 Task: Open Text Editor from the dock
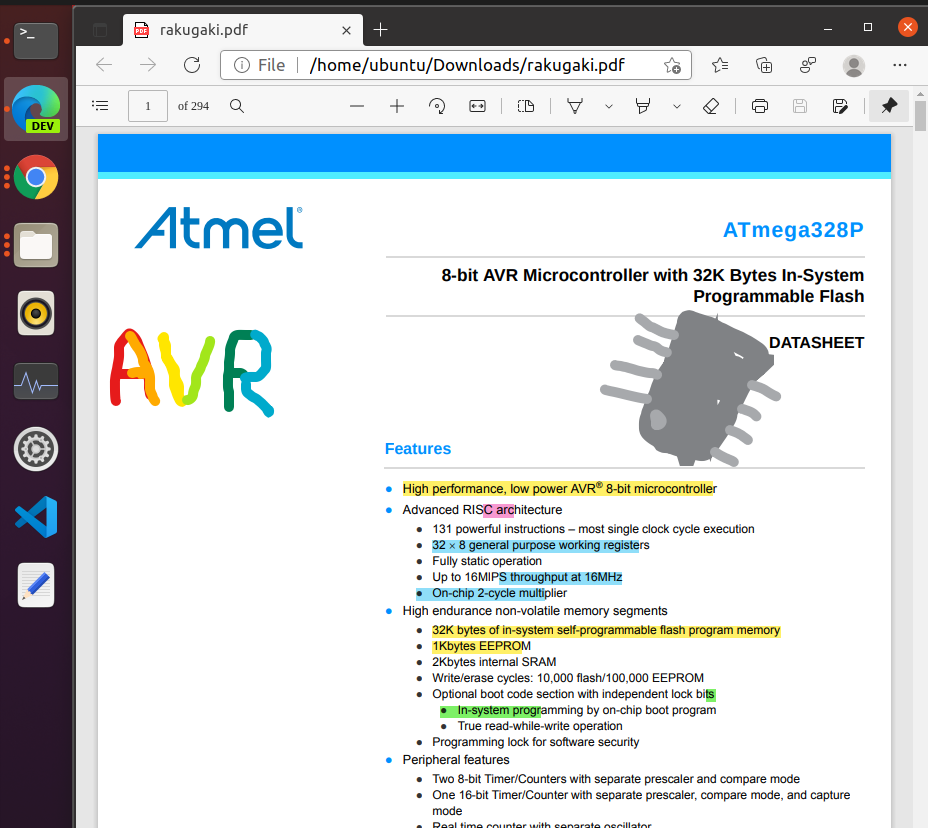coord(36,585)
